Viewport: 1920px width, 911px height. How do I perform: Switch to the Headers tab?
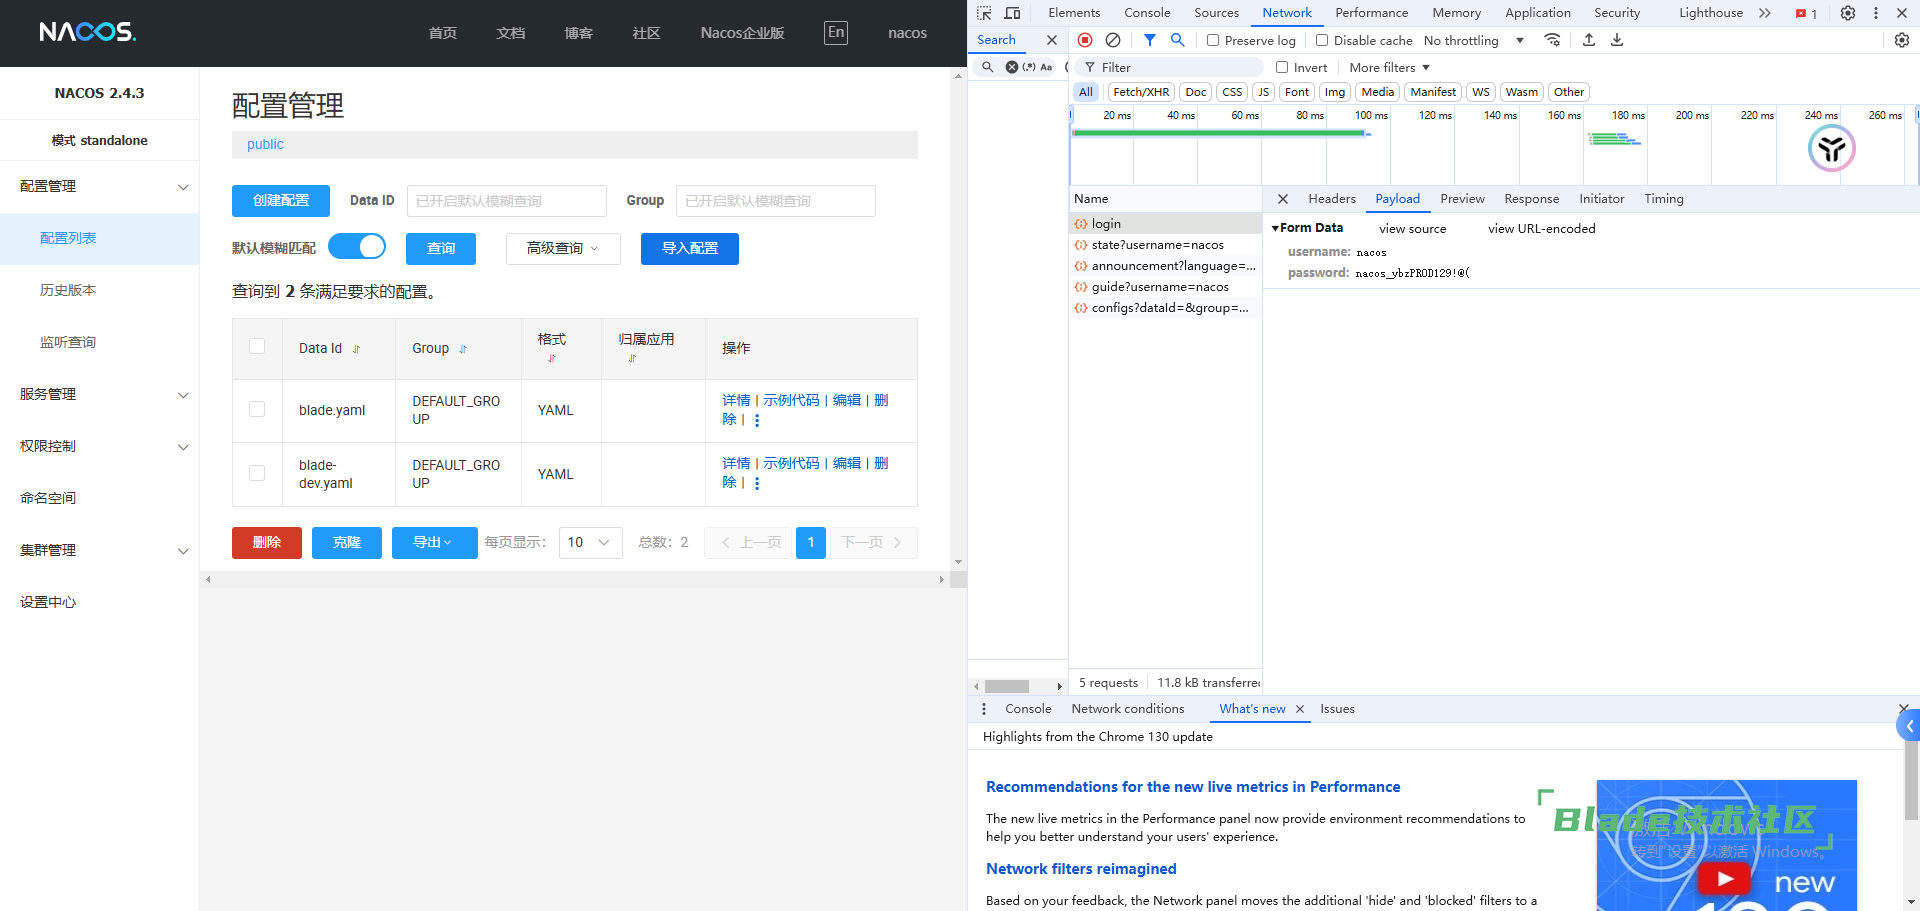(1332, 199)
